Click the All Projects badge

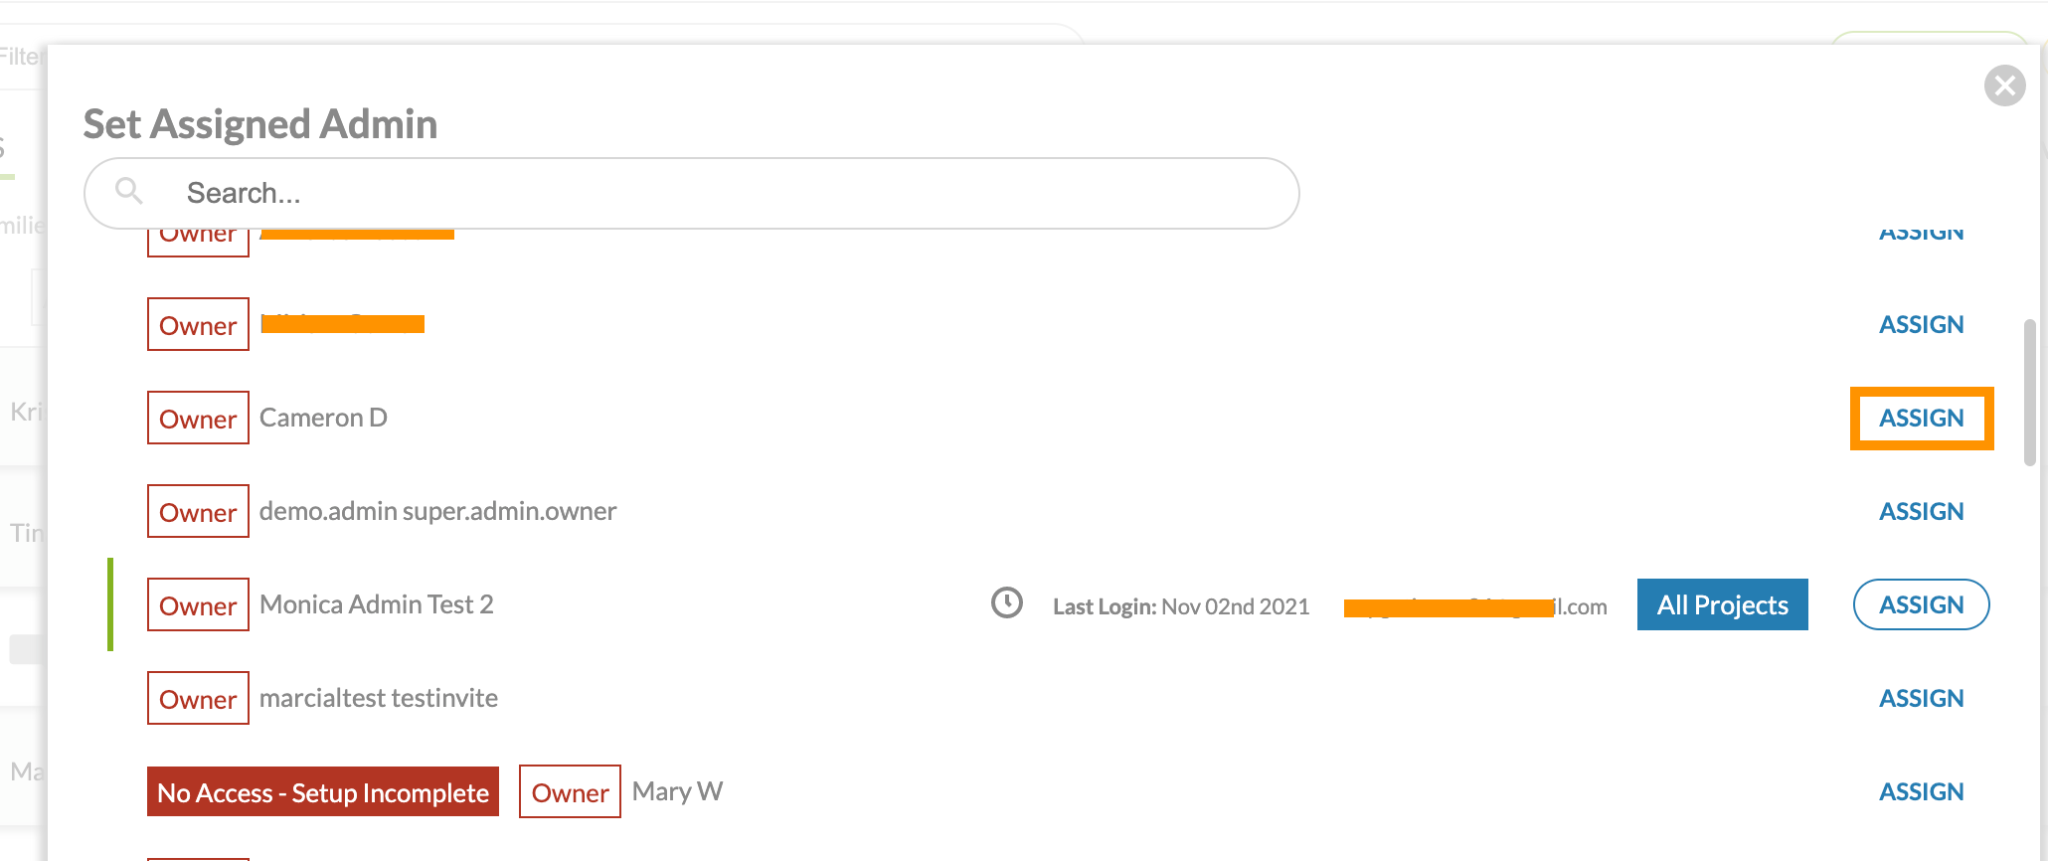tap(1722, 605)
